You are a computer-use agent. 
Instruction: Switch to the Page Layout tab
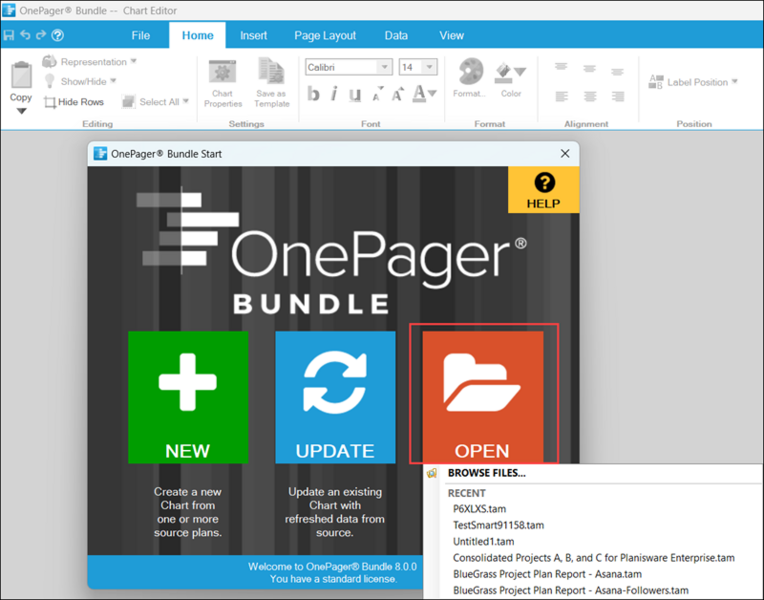pos(325,36)
